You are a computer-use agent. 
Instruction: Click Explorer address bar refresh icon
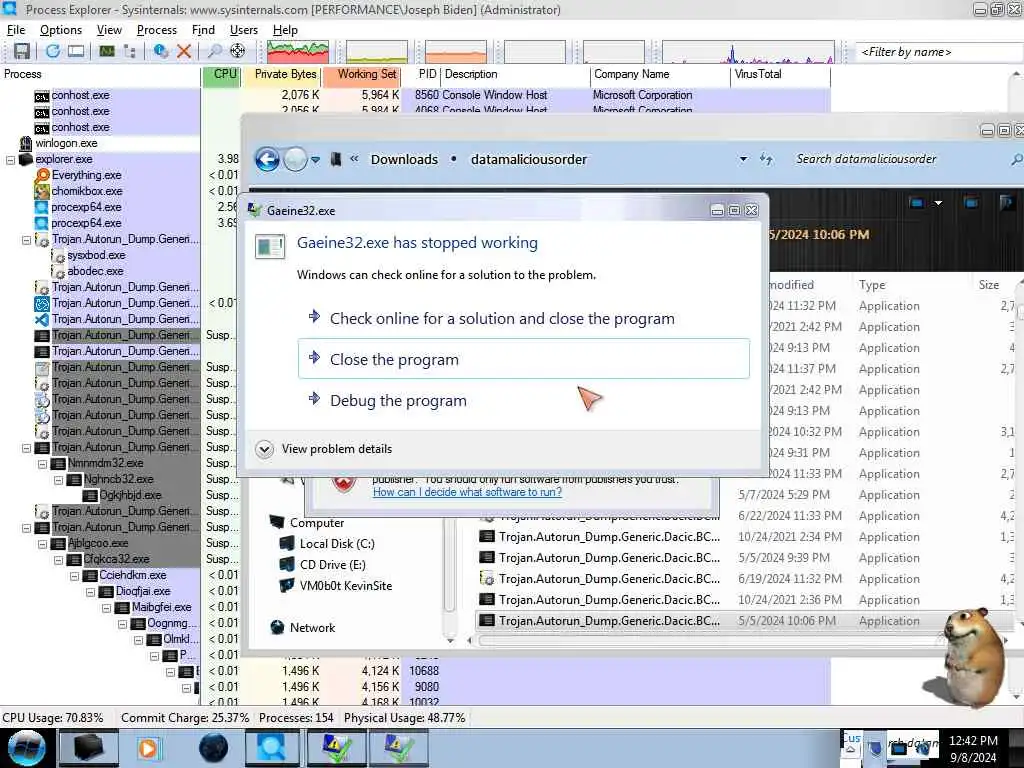point(767,160)
